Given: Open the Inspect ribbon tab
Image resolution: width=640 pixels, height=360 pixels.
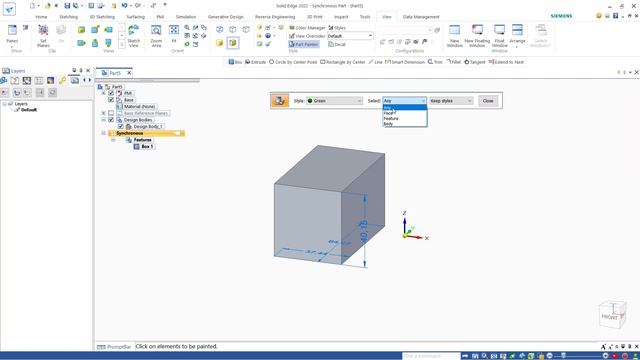Looking at the screenshot, I should tap(341, 17).
